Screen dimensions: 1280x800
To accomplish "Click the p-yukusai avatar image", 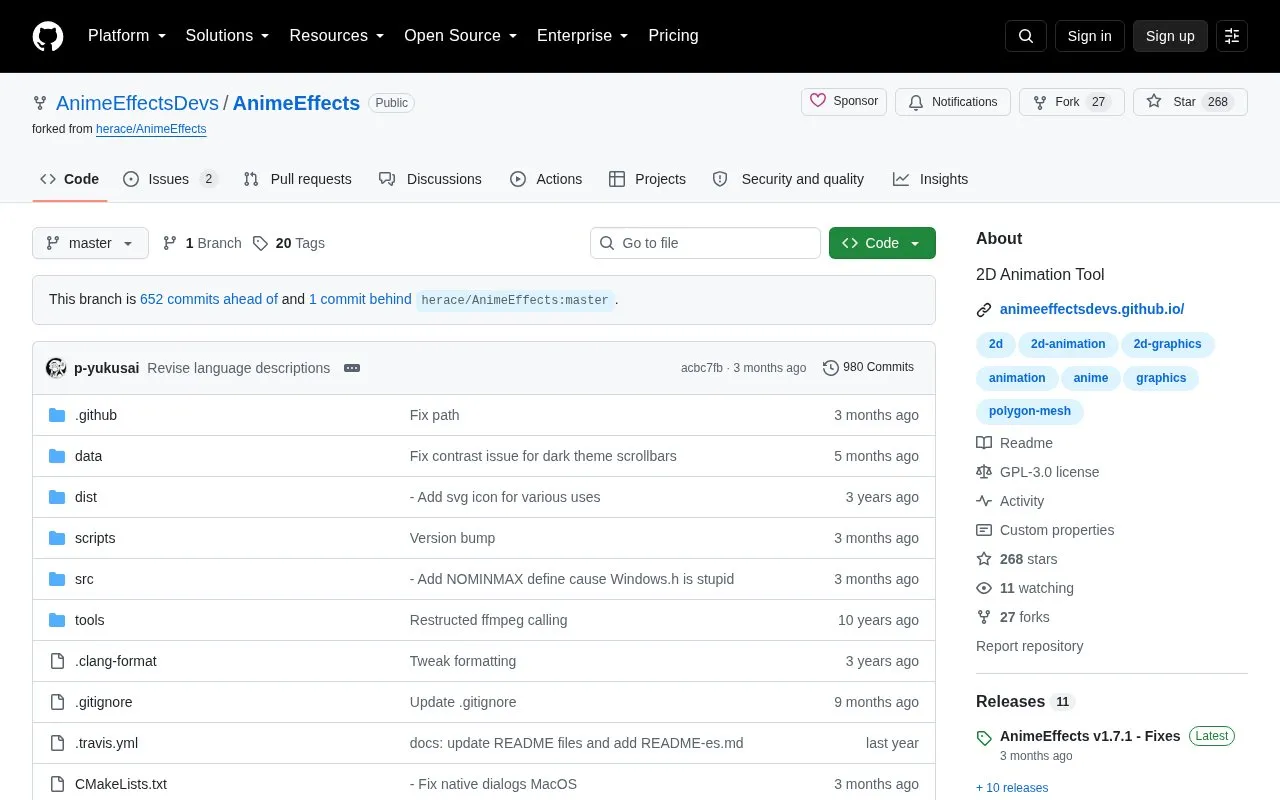I will (56, 368).
